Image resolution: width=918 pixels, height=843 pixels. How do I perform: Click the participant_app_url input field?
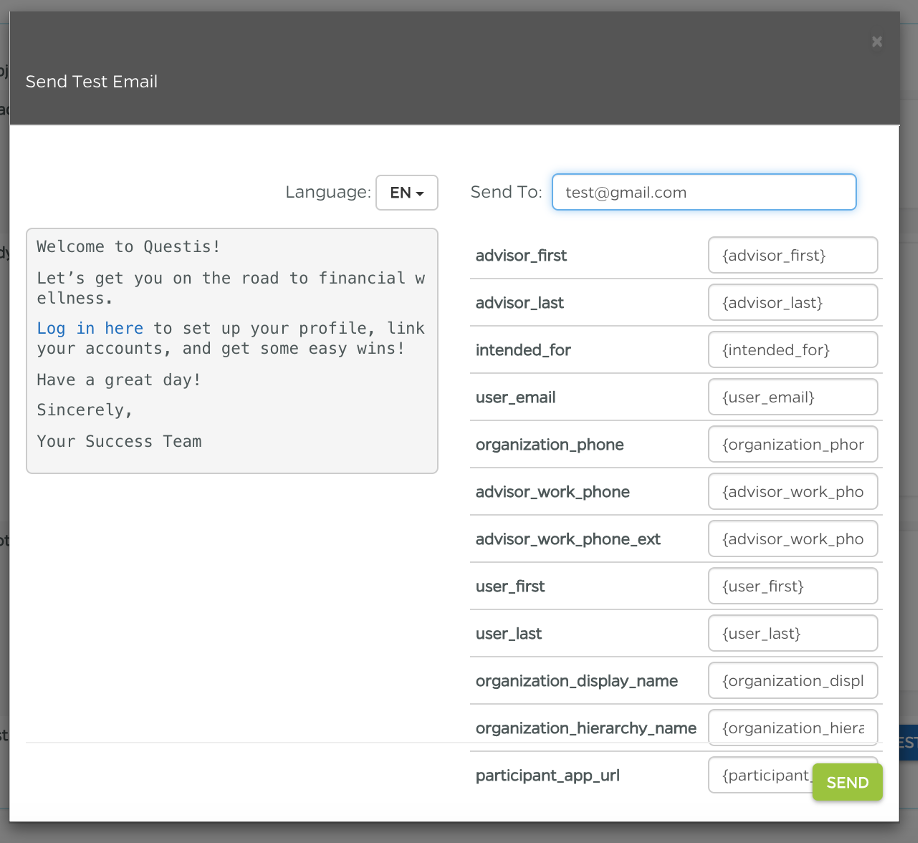coord(758,775)
